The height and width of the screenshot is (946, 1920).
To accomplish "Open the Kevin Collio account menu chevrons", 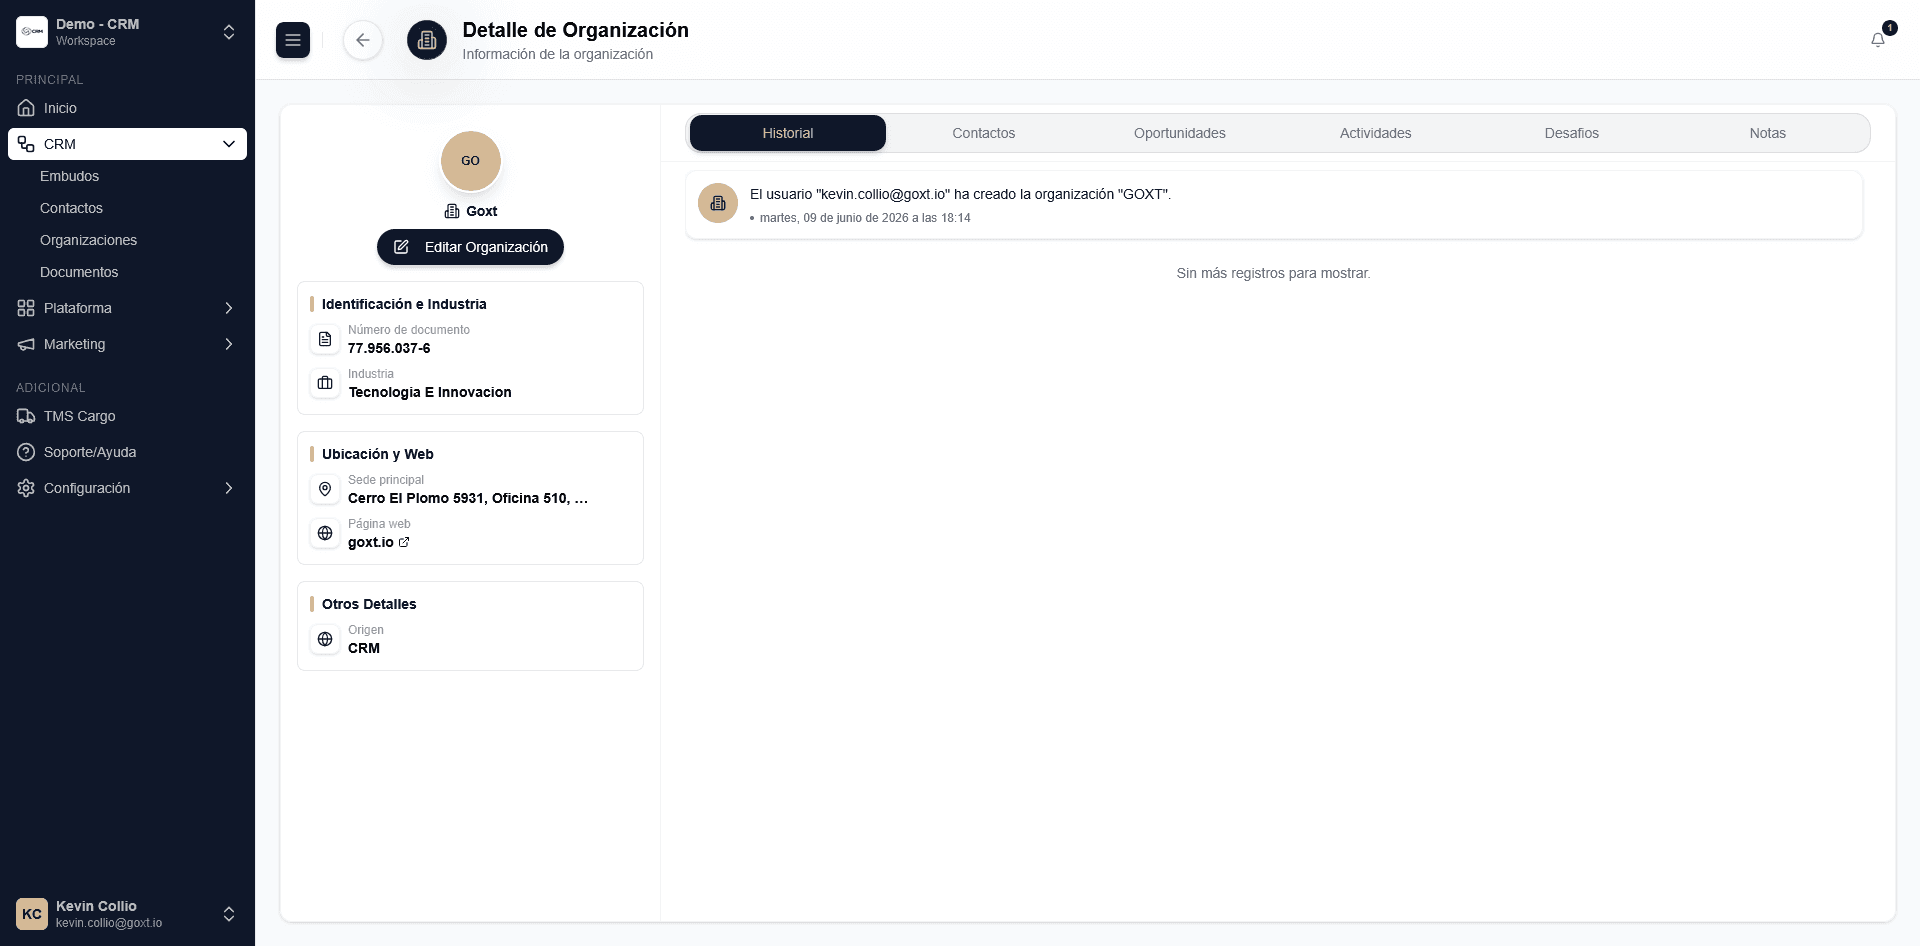I will click(229, 914).
